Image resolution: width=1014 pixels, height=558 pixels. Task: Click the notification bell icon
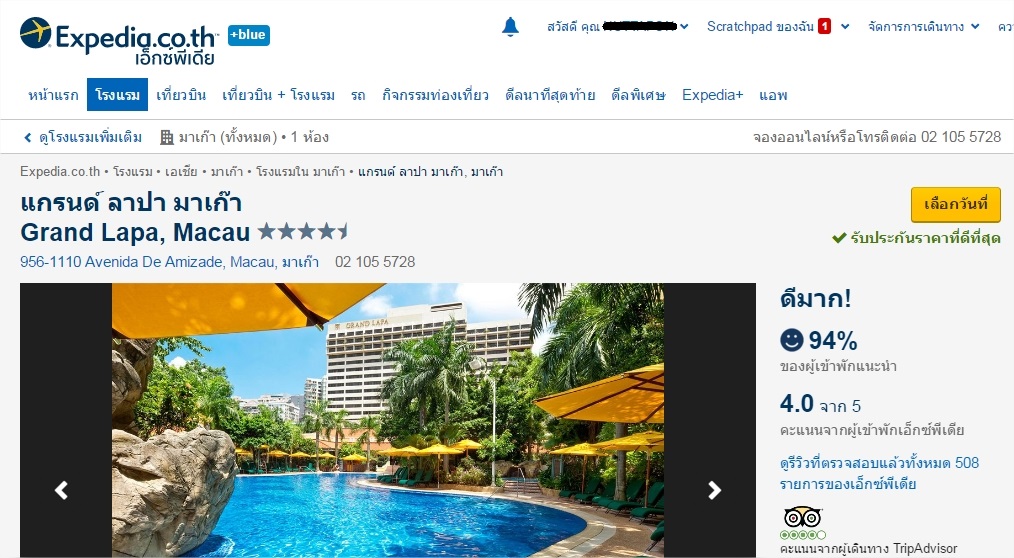[510, 27]
